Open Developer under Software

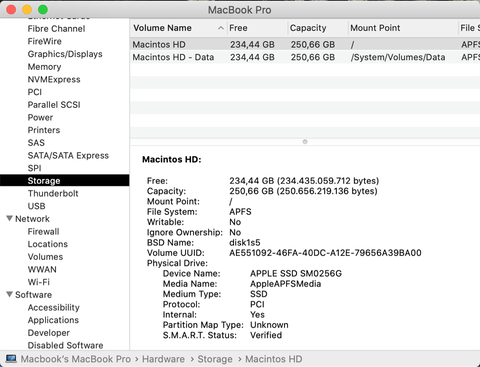point(49,333)
